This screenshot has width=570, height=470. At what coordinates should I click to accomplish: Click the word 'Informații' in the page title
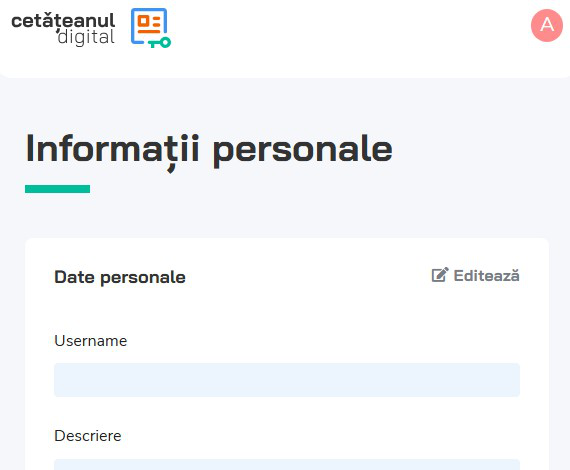[113, 150]
